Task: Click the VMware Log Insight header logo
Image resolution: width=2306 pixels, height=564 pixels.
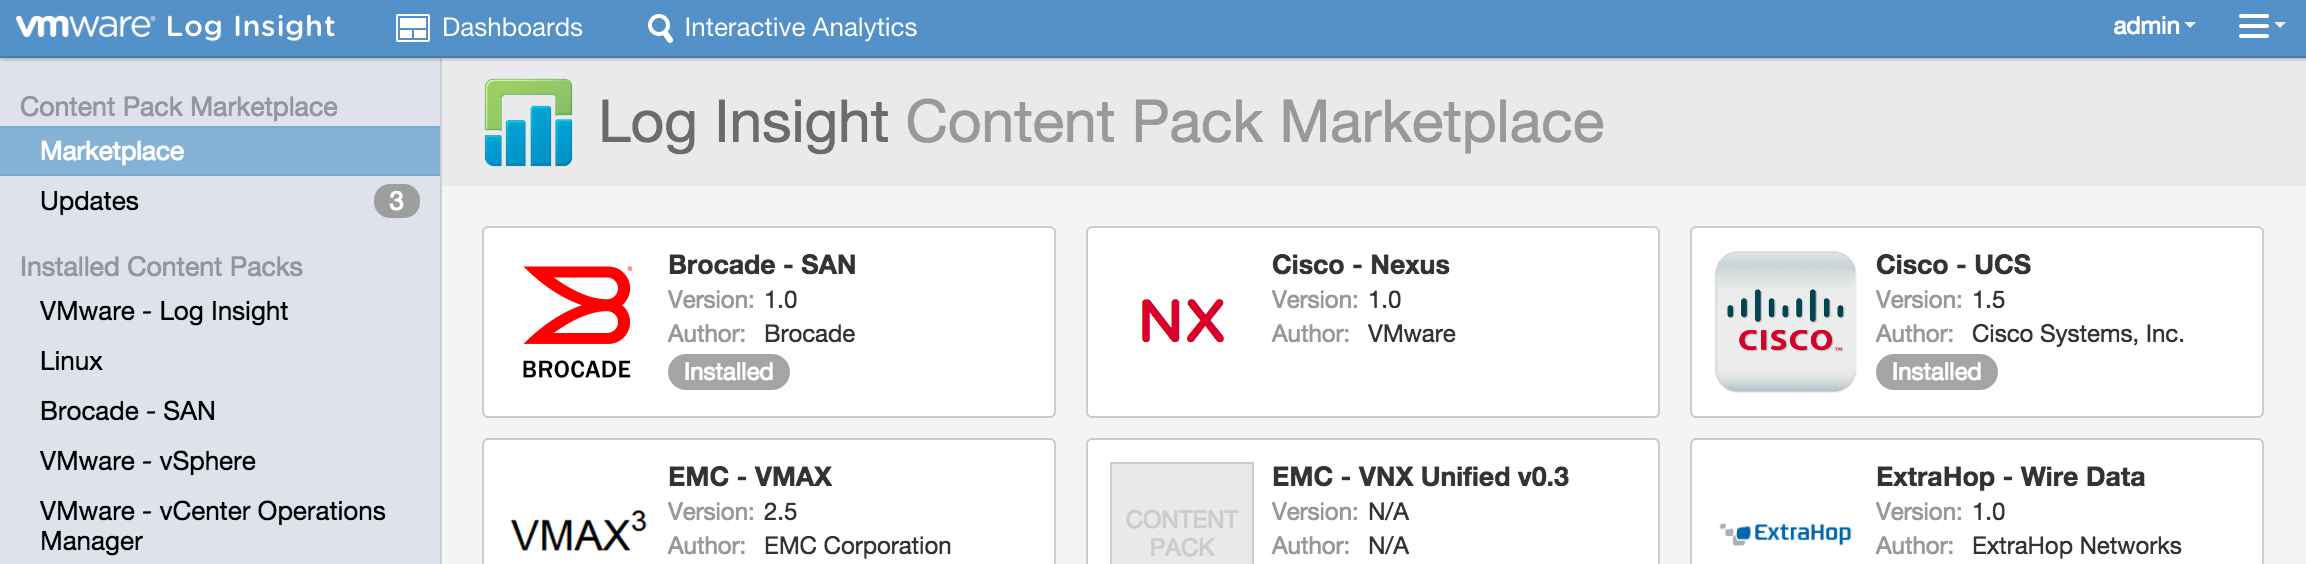Action: [x=176, y=27]
